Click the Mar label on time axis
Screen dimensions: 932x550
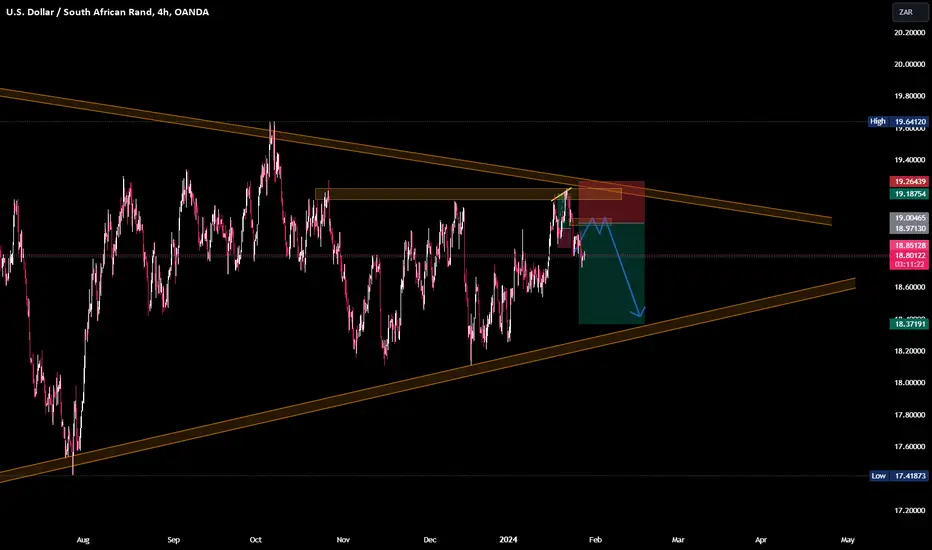pos(678,540)
